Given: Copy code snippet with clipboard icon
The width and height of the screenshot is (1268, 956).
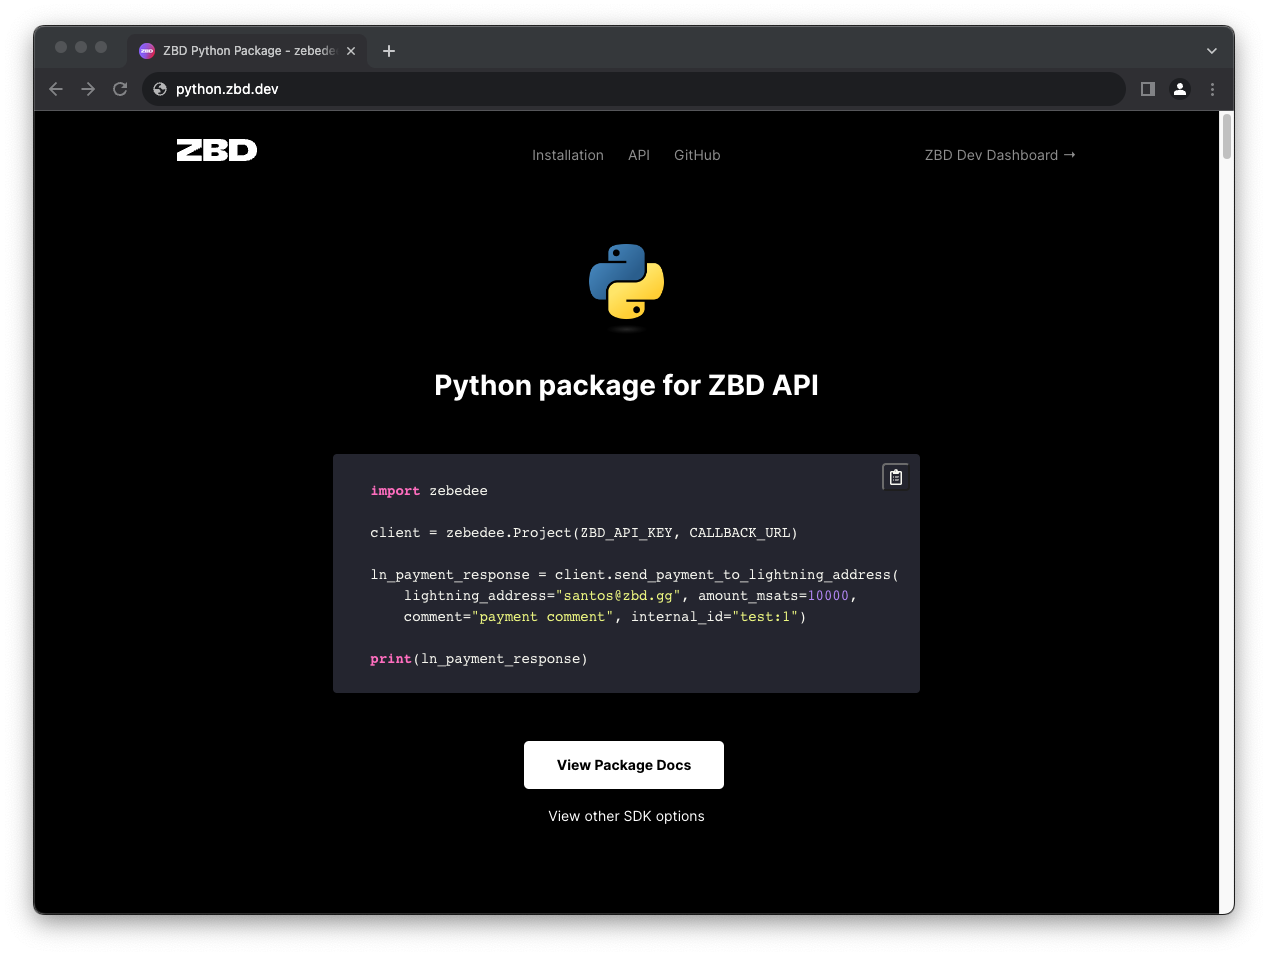Looking at the screenshot, I should tap(896, 477).
